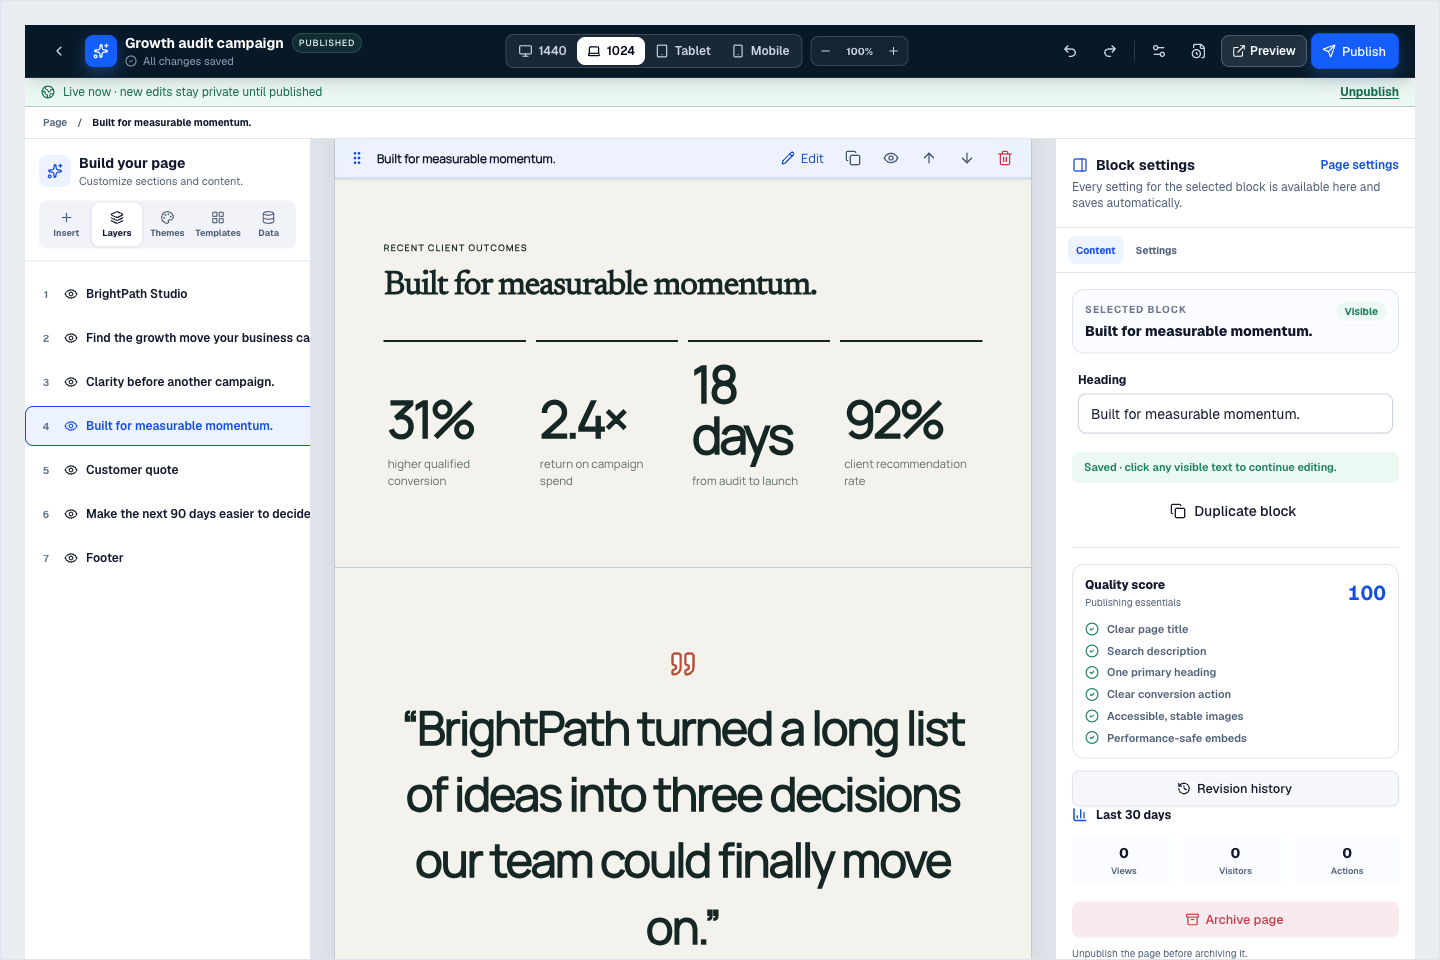Viewport: 1440px width, 960px height.
Task: Click the Preview button
Action: point(1264,51)
